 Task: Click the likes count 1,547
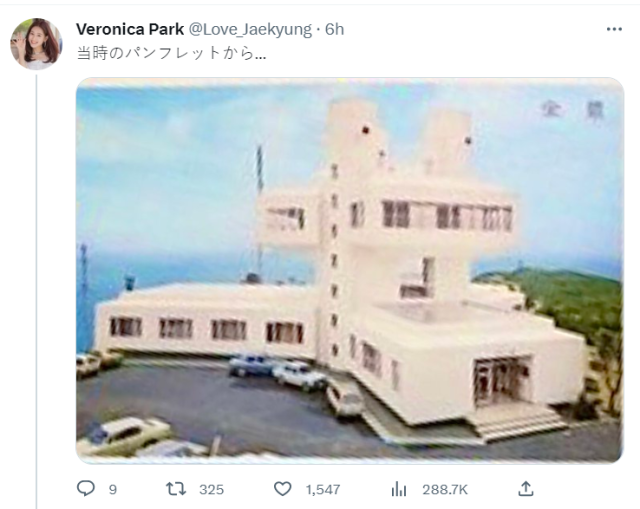323,489
